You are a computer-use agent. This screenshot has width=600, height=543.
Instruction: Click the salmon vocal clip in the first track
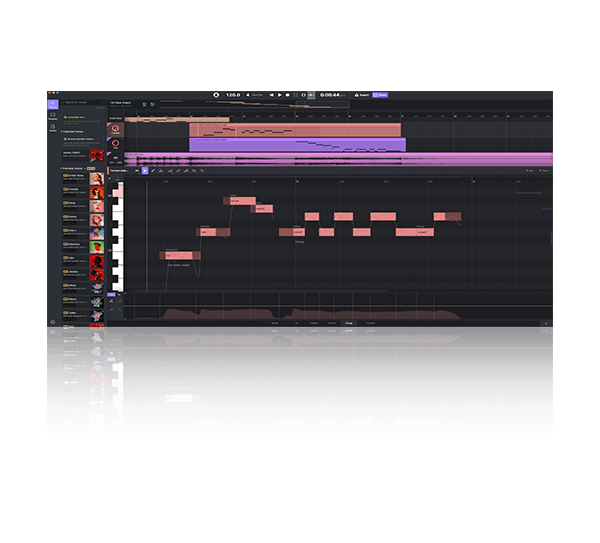click(x=294, y=130)
